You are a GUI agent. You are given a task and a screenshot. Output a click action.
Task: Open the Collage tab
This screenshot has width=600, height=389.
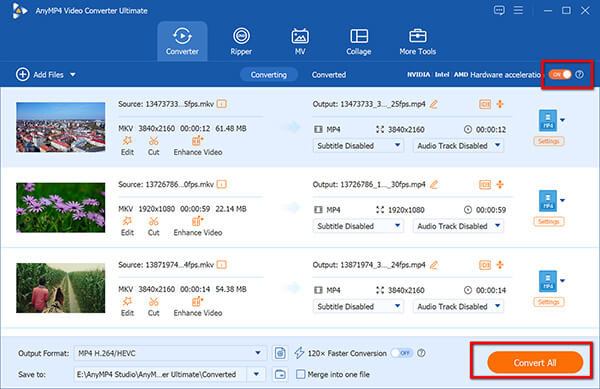tap(359, 41)
